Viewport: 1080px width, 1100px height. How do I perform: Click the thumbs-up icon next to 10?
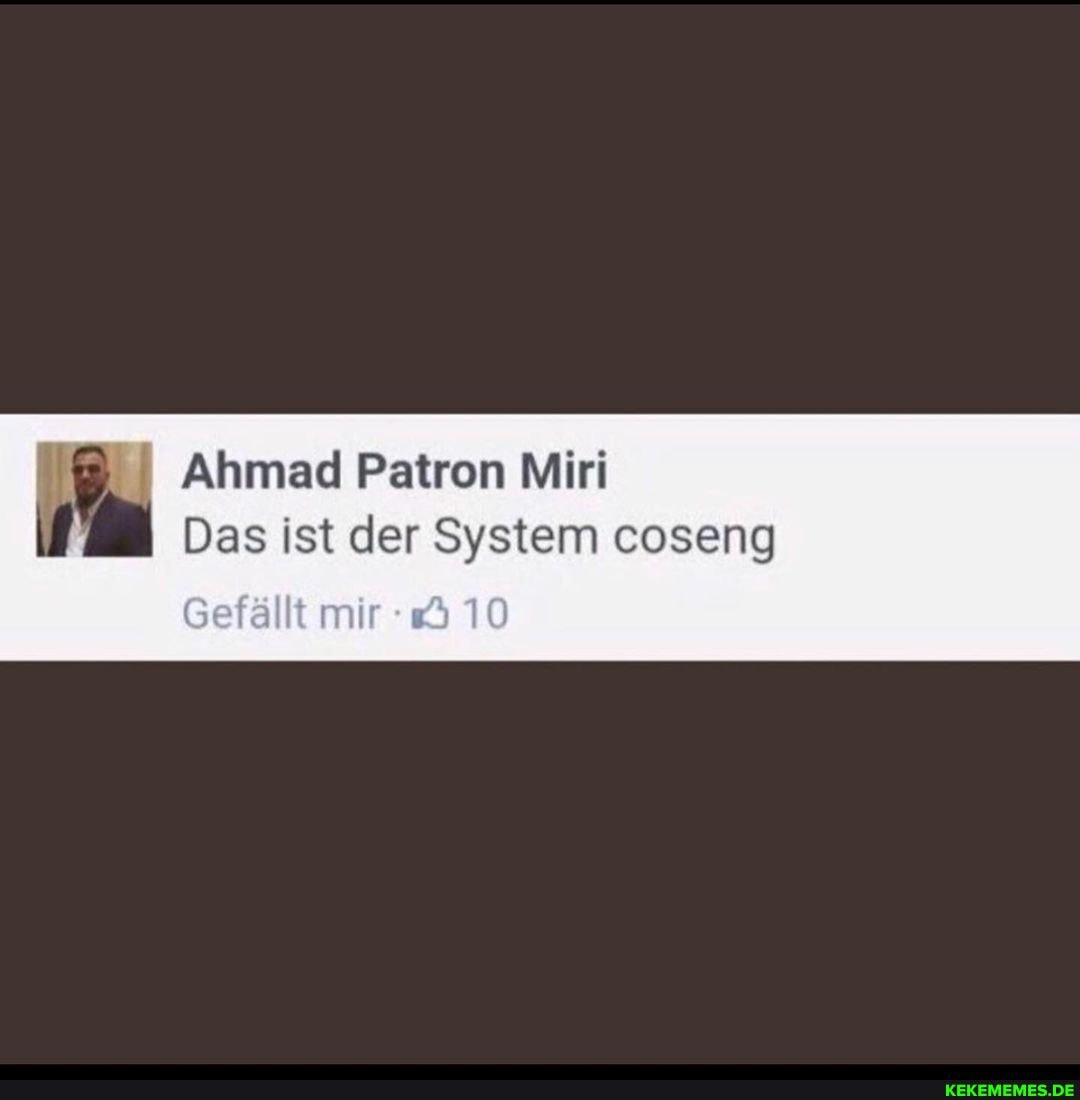[429, 613]
